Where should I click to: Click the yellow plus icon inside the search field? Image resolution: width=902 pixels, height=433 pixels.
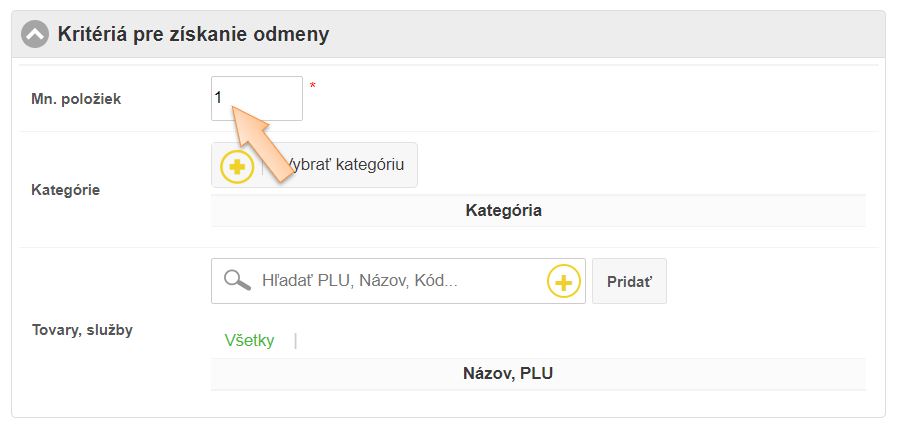564,282
